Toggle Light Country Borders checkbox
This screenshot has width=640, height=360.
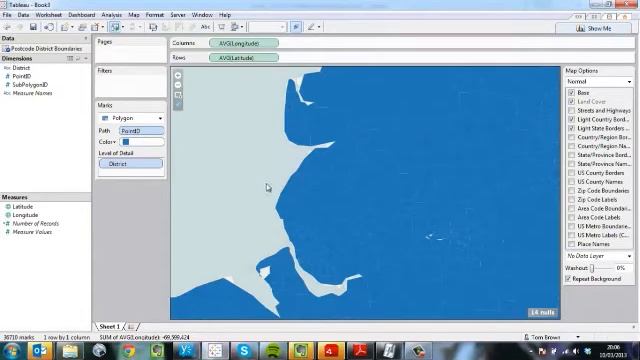pos(571,120)
